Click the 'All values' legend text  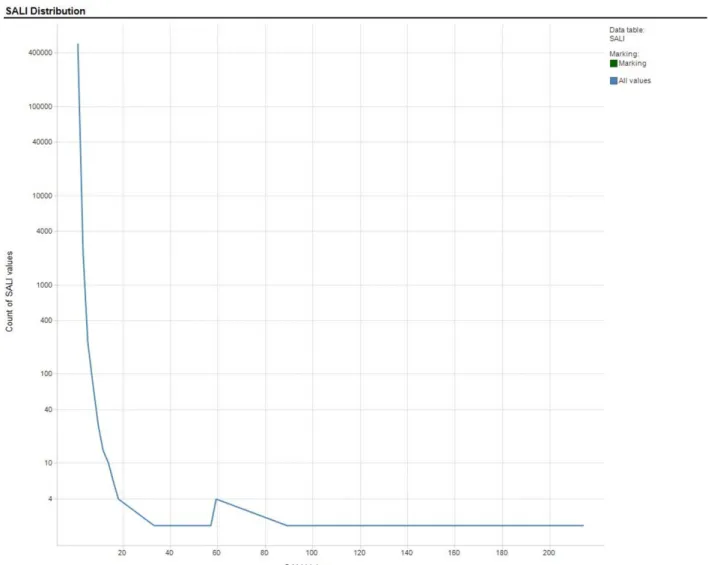tap(635, 81)
